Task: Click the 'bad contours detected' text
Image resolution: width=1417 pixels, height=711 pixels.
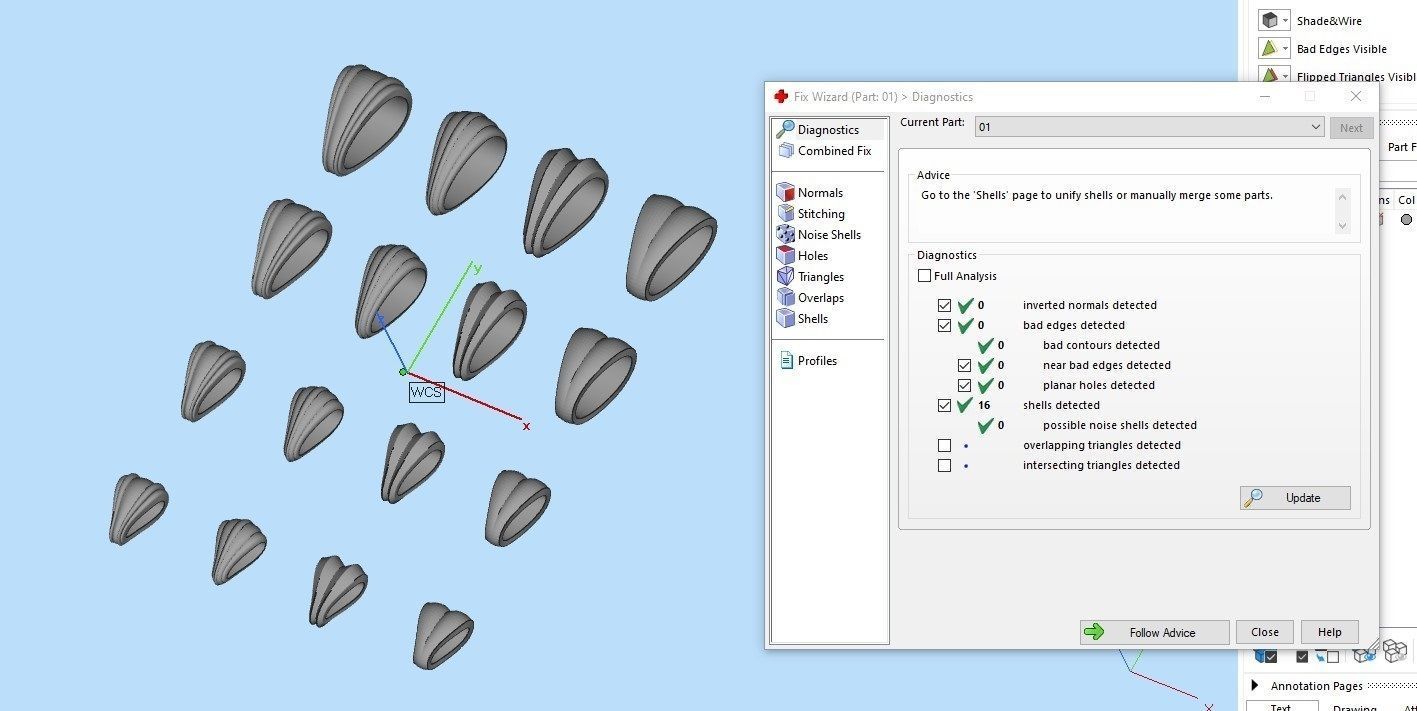Action: coord(1101,345)
